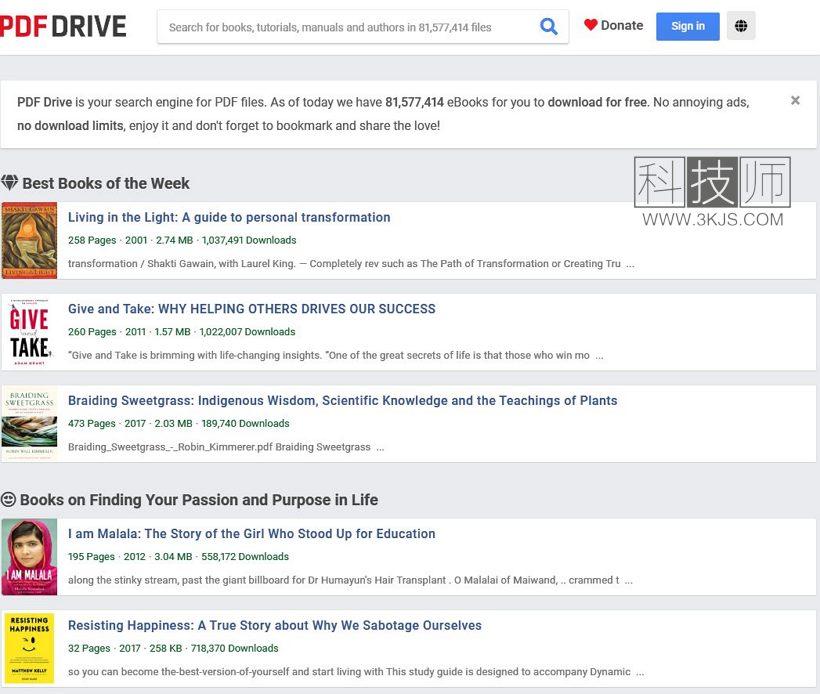Open the globe language selector
This screenshot has width=820, height=694.
pos(741,26)
